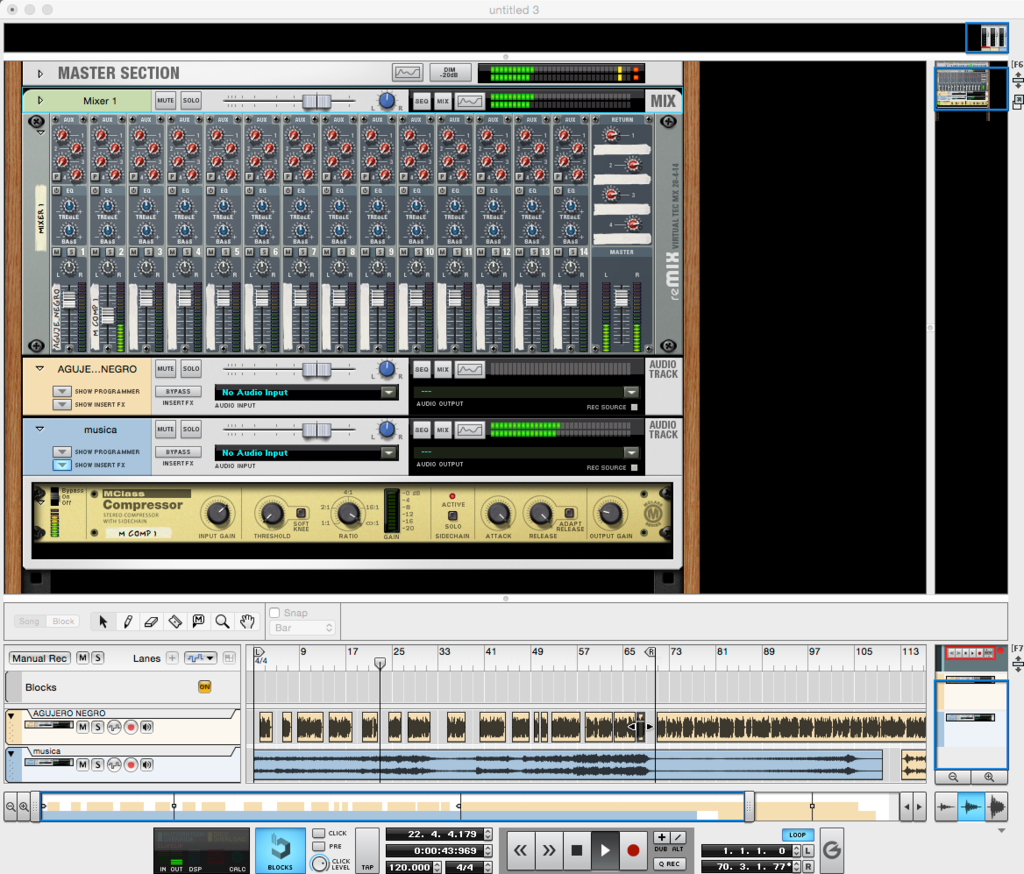Toggle Adapt Release on MClass Compressor

coord(569,513)
